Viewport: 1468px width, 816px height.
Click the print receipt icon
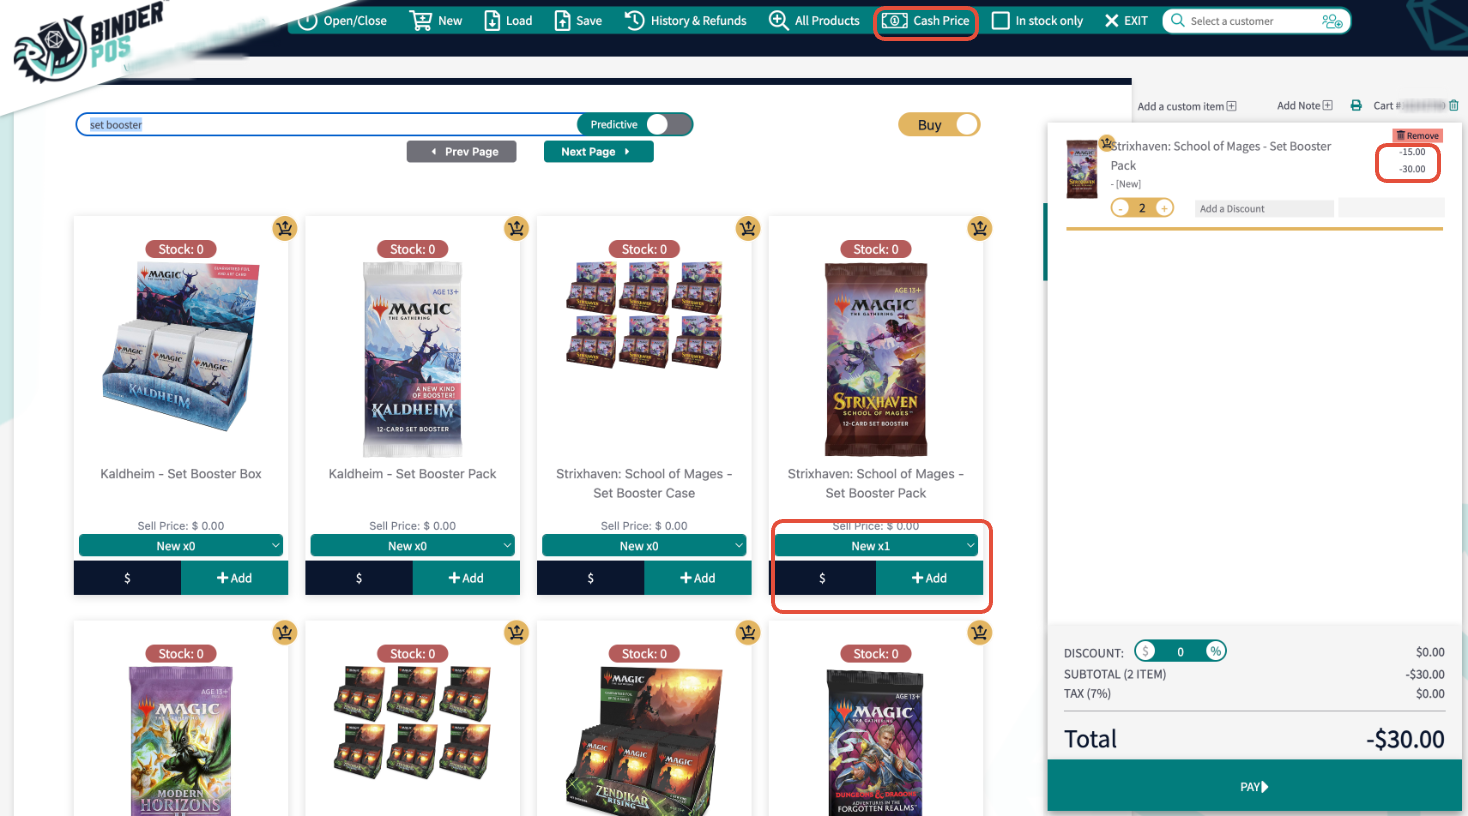pos(1356,105)
